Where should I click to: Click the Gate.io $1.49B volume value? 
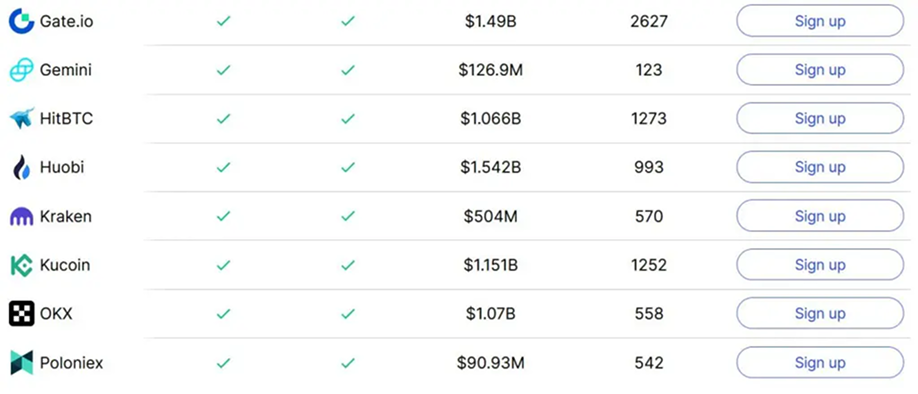tap(491, 22)
